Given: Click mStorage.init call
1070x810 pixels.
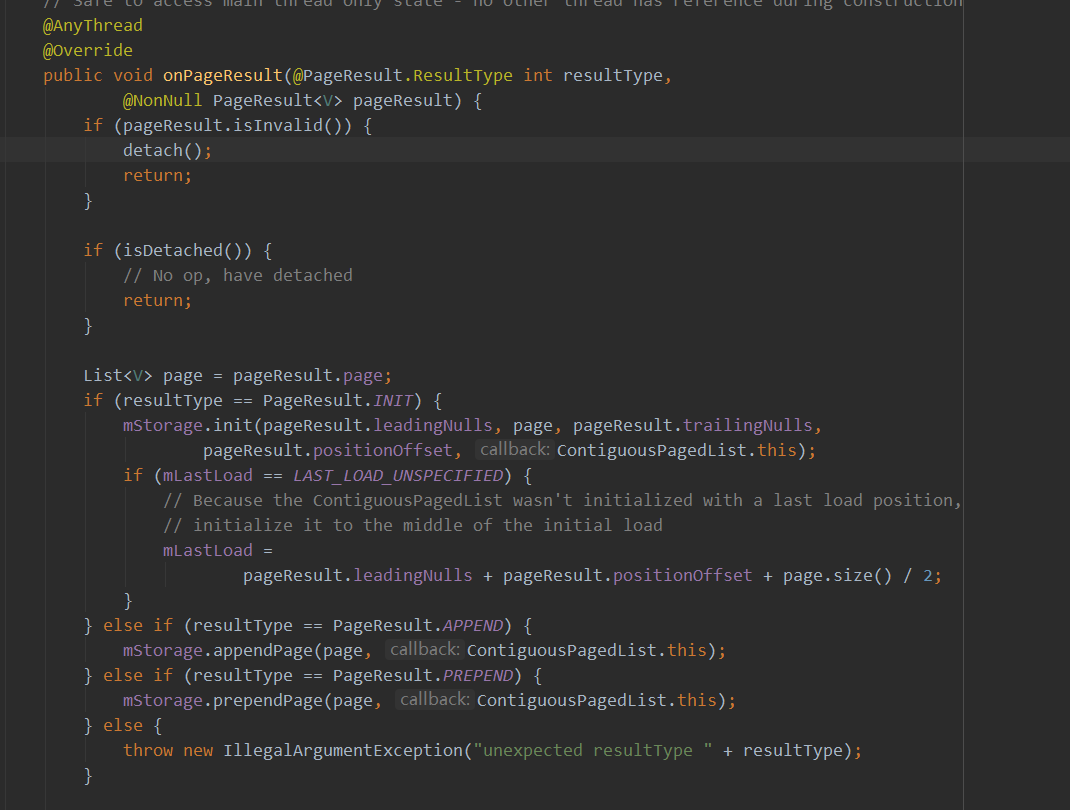Looking at the screenshot, I should [188, 426].
